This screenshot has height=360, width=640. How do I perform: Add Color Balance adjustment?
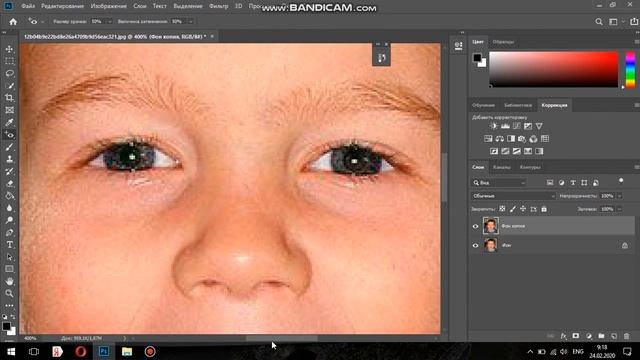499,139
